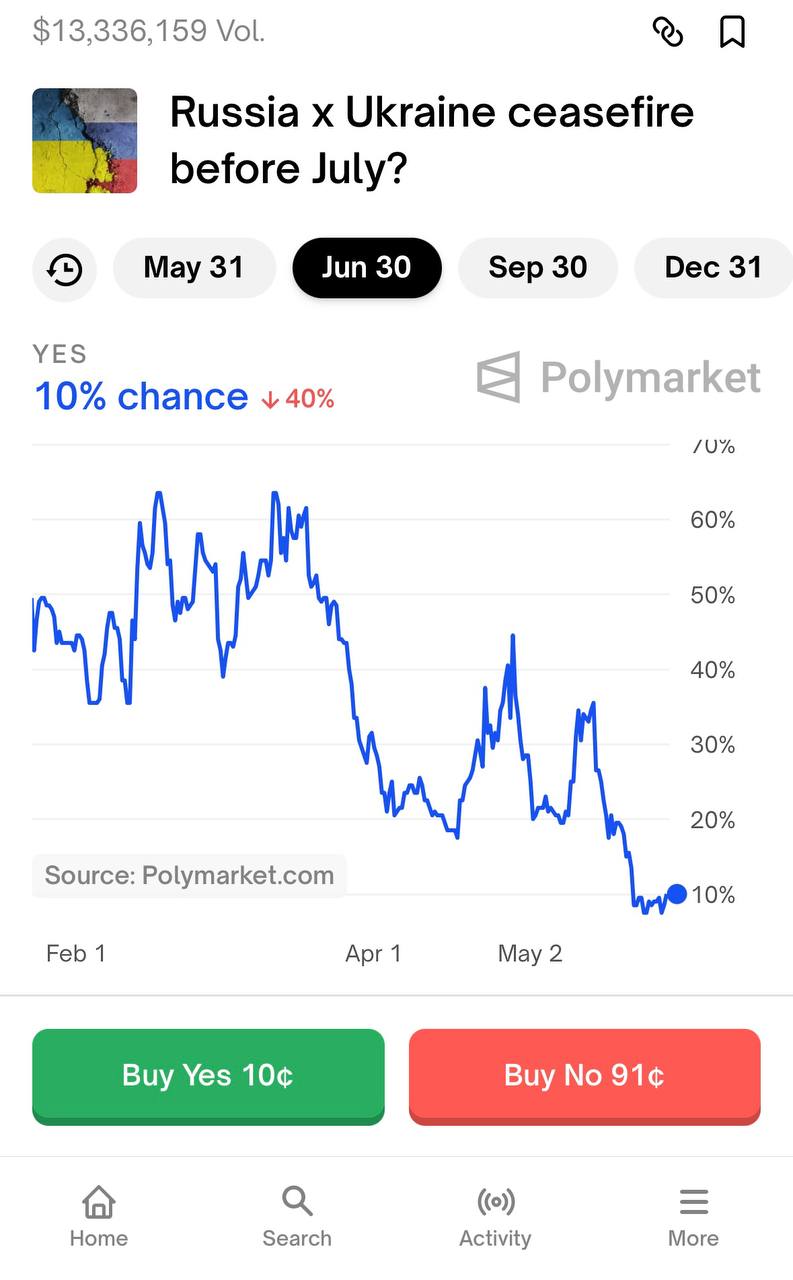Click the Polymarket logo watermark
Image resolution: width=793 pixels, height=1280 pixels.
619,378
